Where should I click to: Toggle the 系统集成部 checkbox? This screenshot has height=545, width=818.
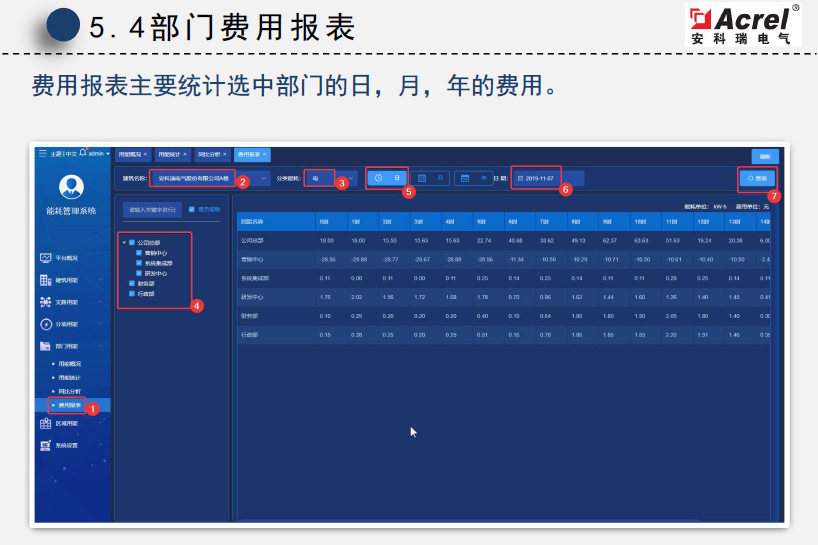tap(139, 263)
